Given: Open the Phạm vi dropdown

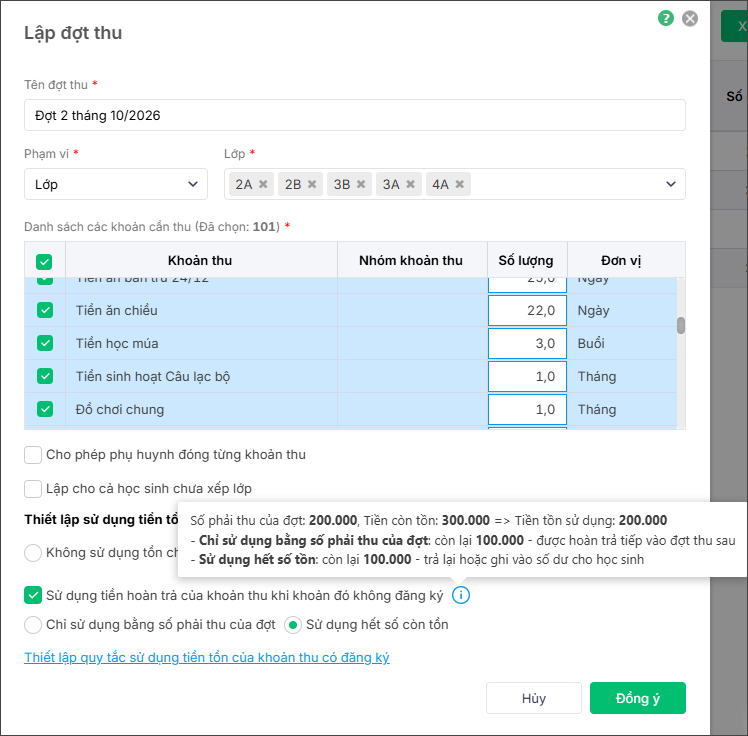Looking at the screenshot, I should (x=115, y=184).
